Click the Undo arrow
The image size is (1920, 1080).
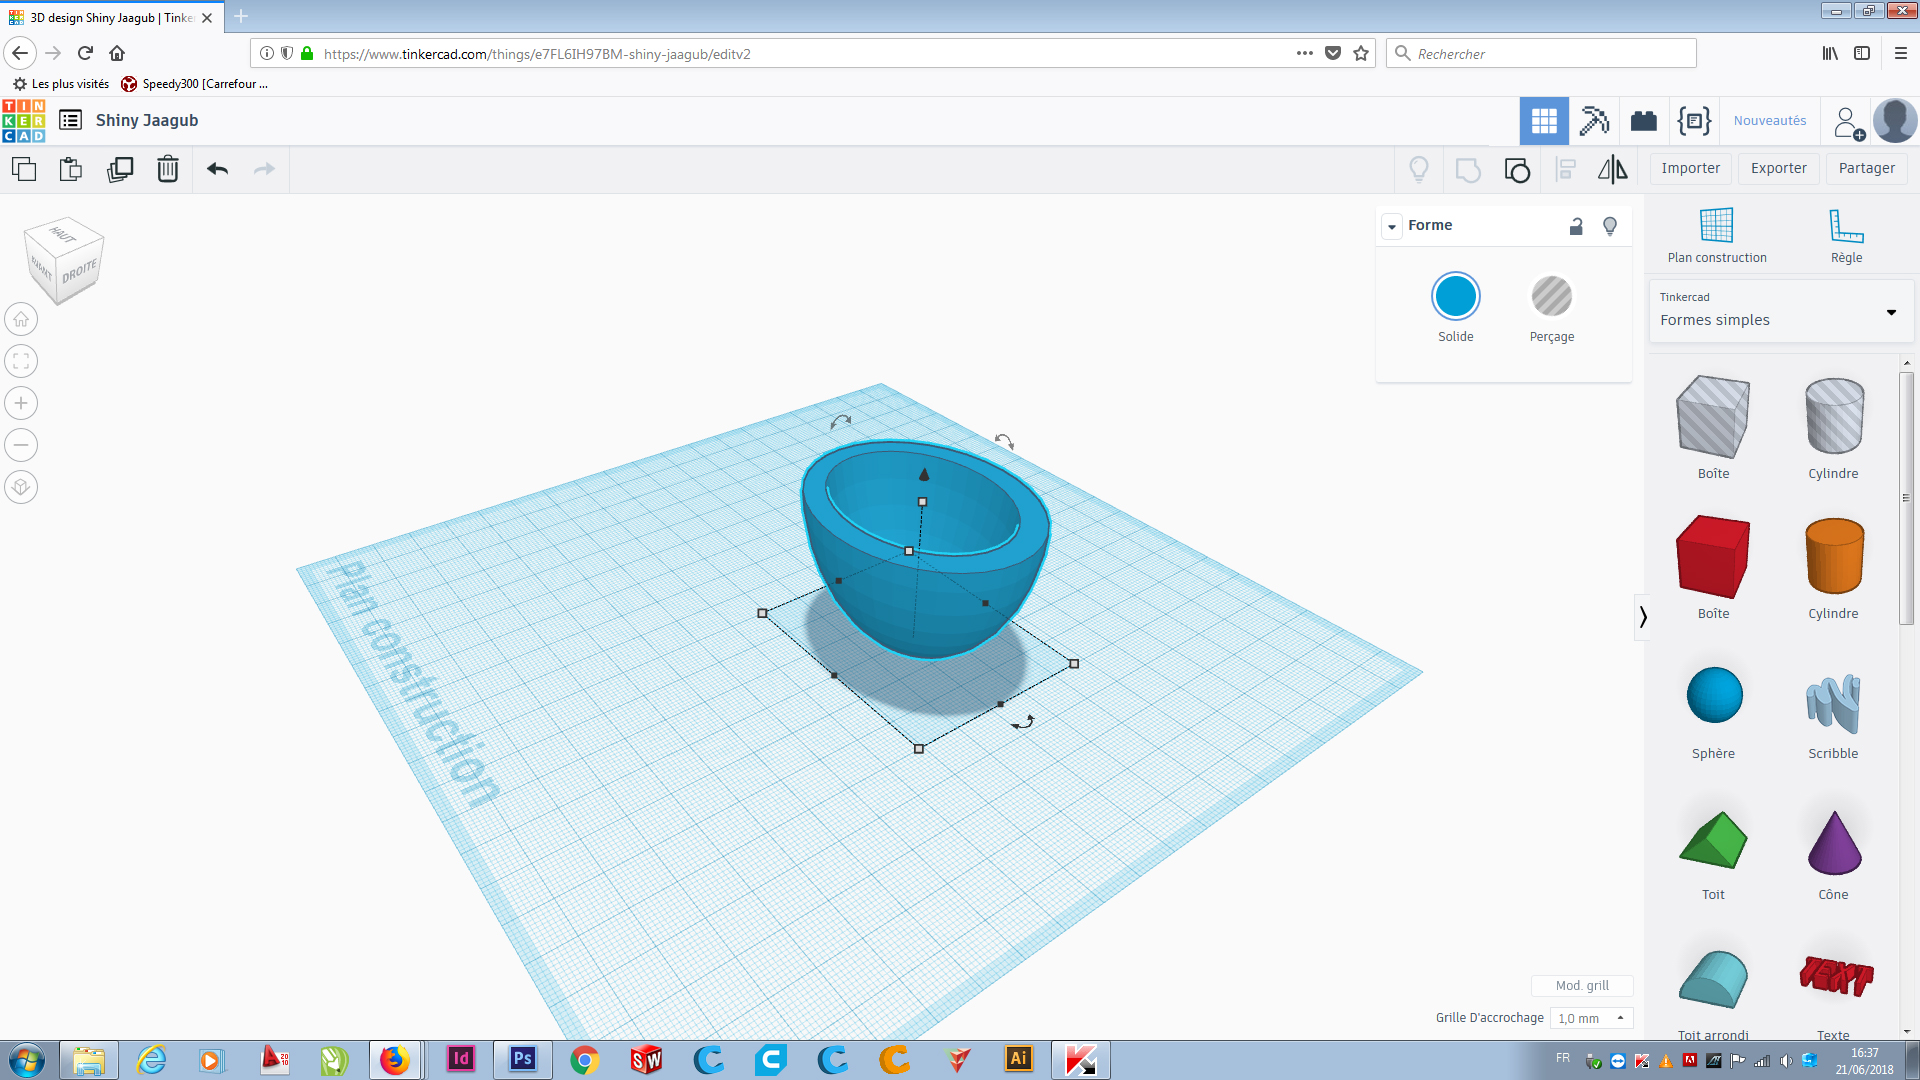point(217,169)
